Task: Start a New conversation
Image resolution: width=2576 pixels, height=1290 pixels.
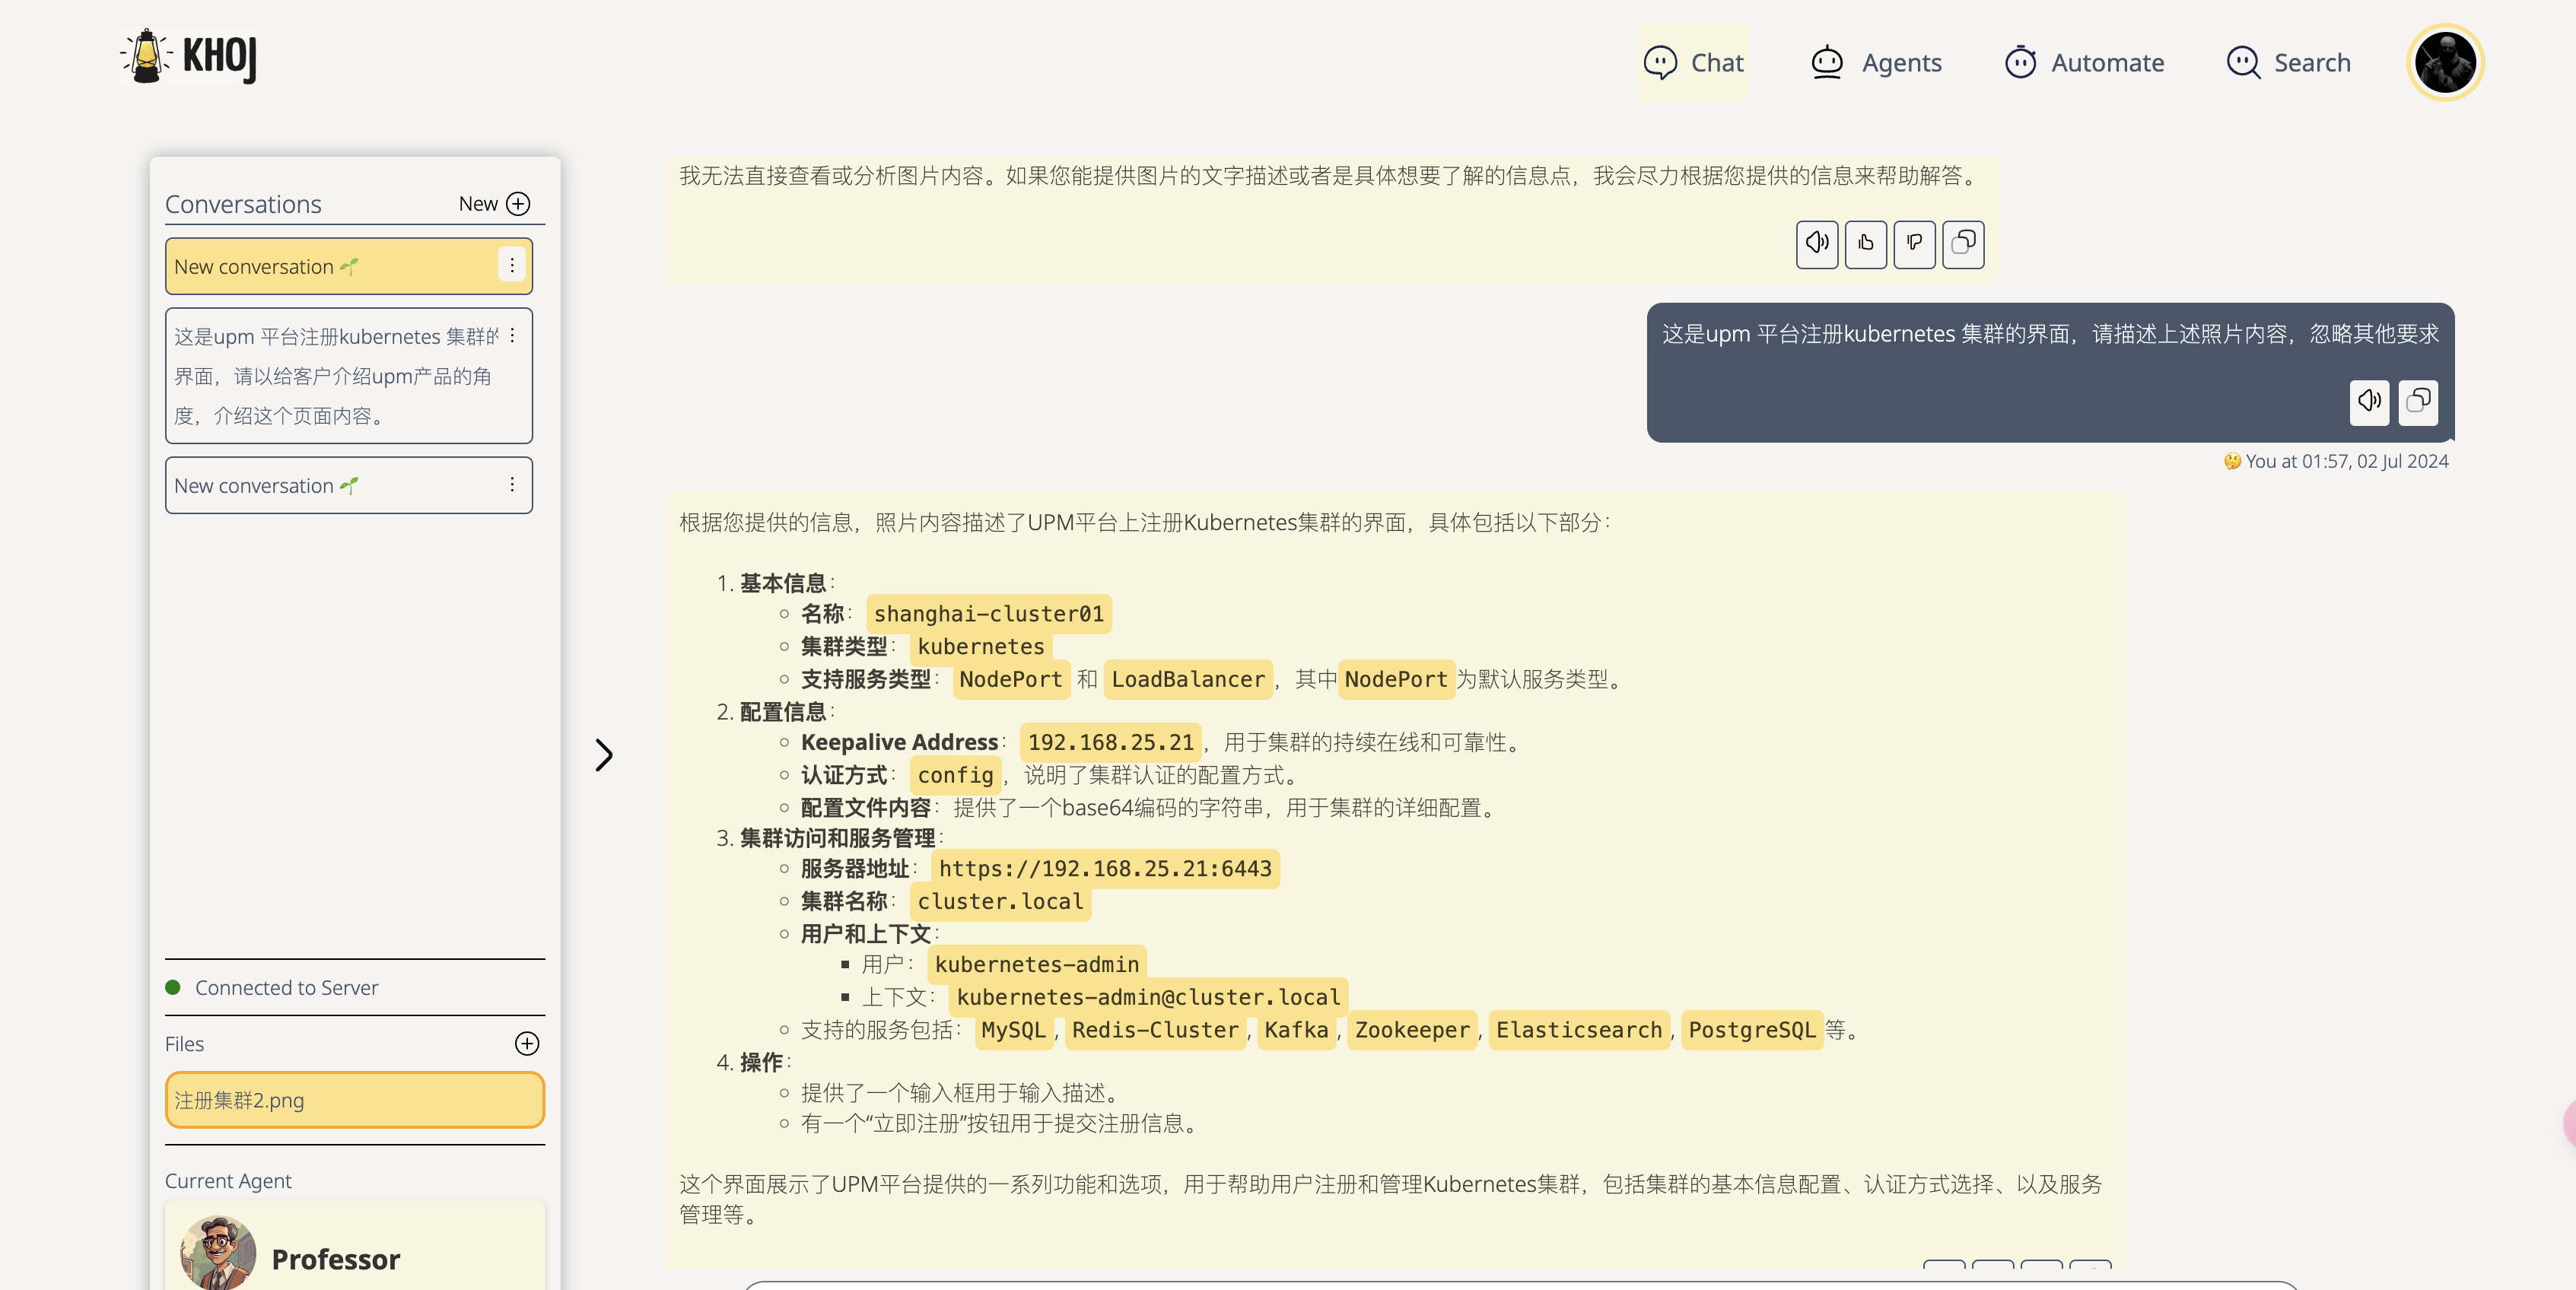Action: click(x=494, y=204)
